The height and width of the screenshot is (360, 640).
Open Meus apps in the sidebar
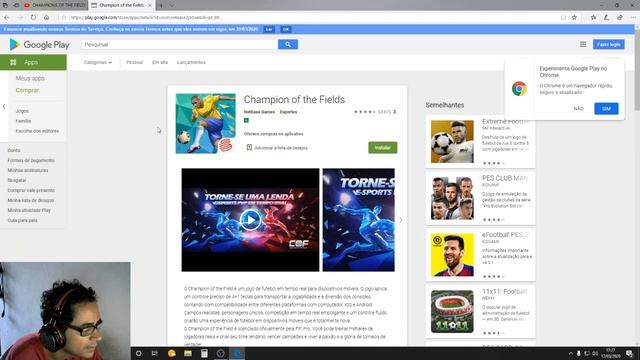30,78
